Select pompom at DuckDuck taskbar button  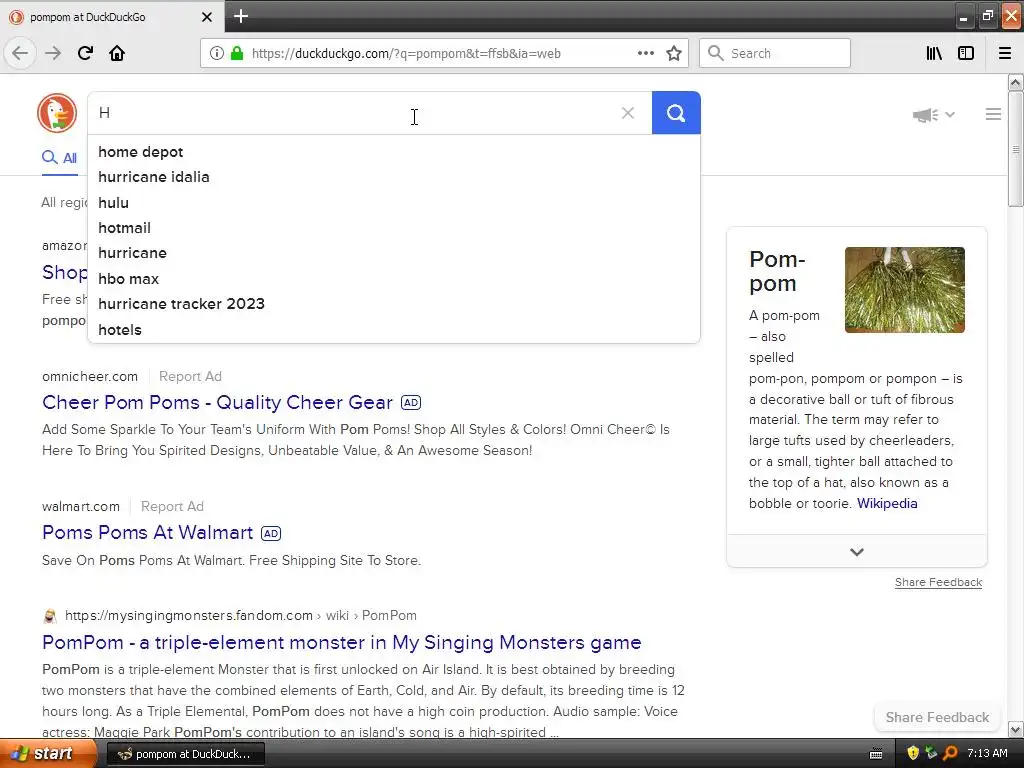pos(185,754)
